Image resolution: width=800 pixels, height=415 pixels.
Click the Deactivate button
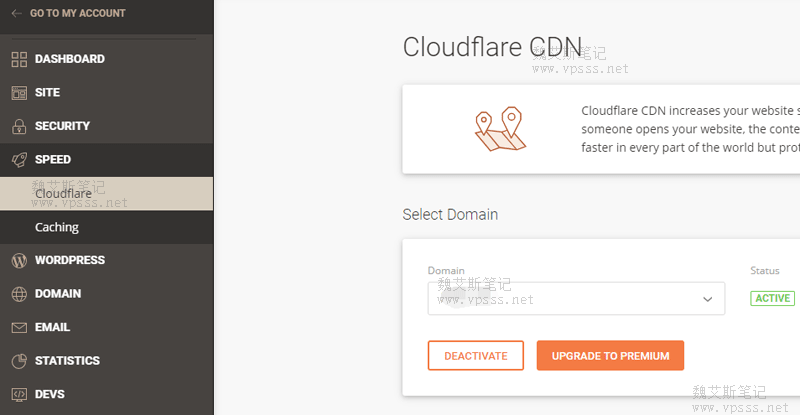point(476,356)
